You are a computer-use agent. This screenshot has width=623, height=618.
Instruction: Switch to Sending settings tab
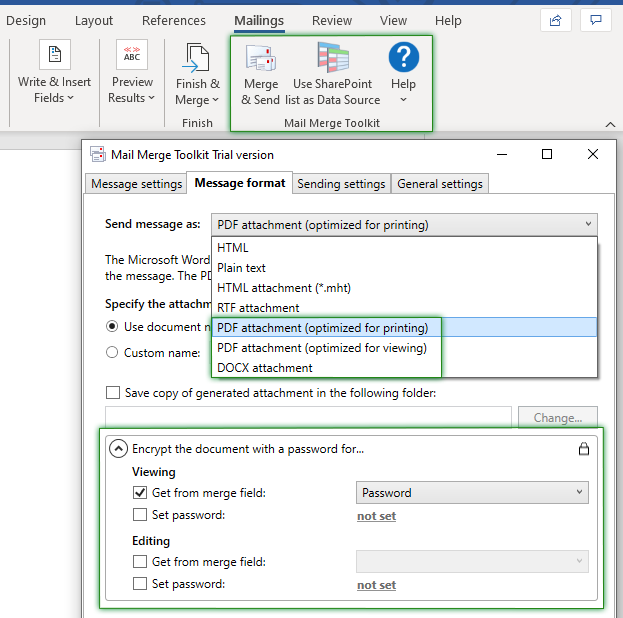341,184
